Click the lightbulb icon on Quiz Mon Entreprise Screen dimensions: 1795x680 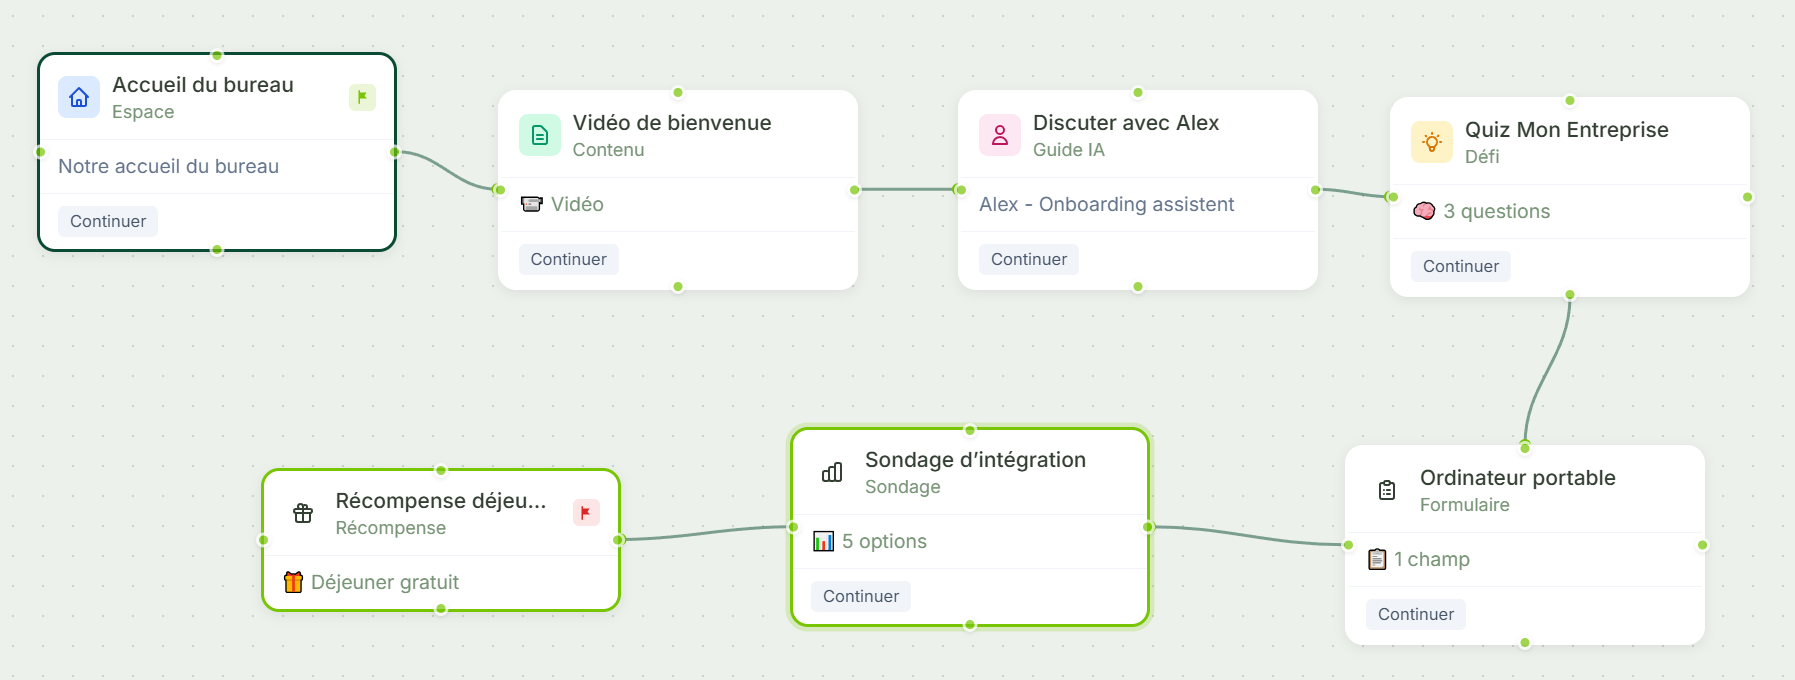pos(1431,142)
